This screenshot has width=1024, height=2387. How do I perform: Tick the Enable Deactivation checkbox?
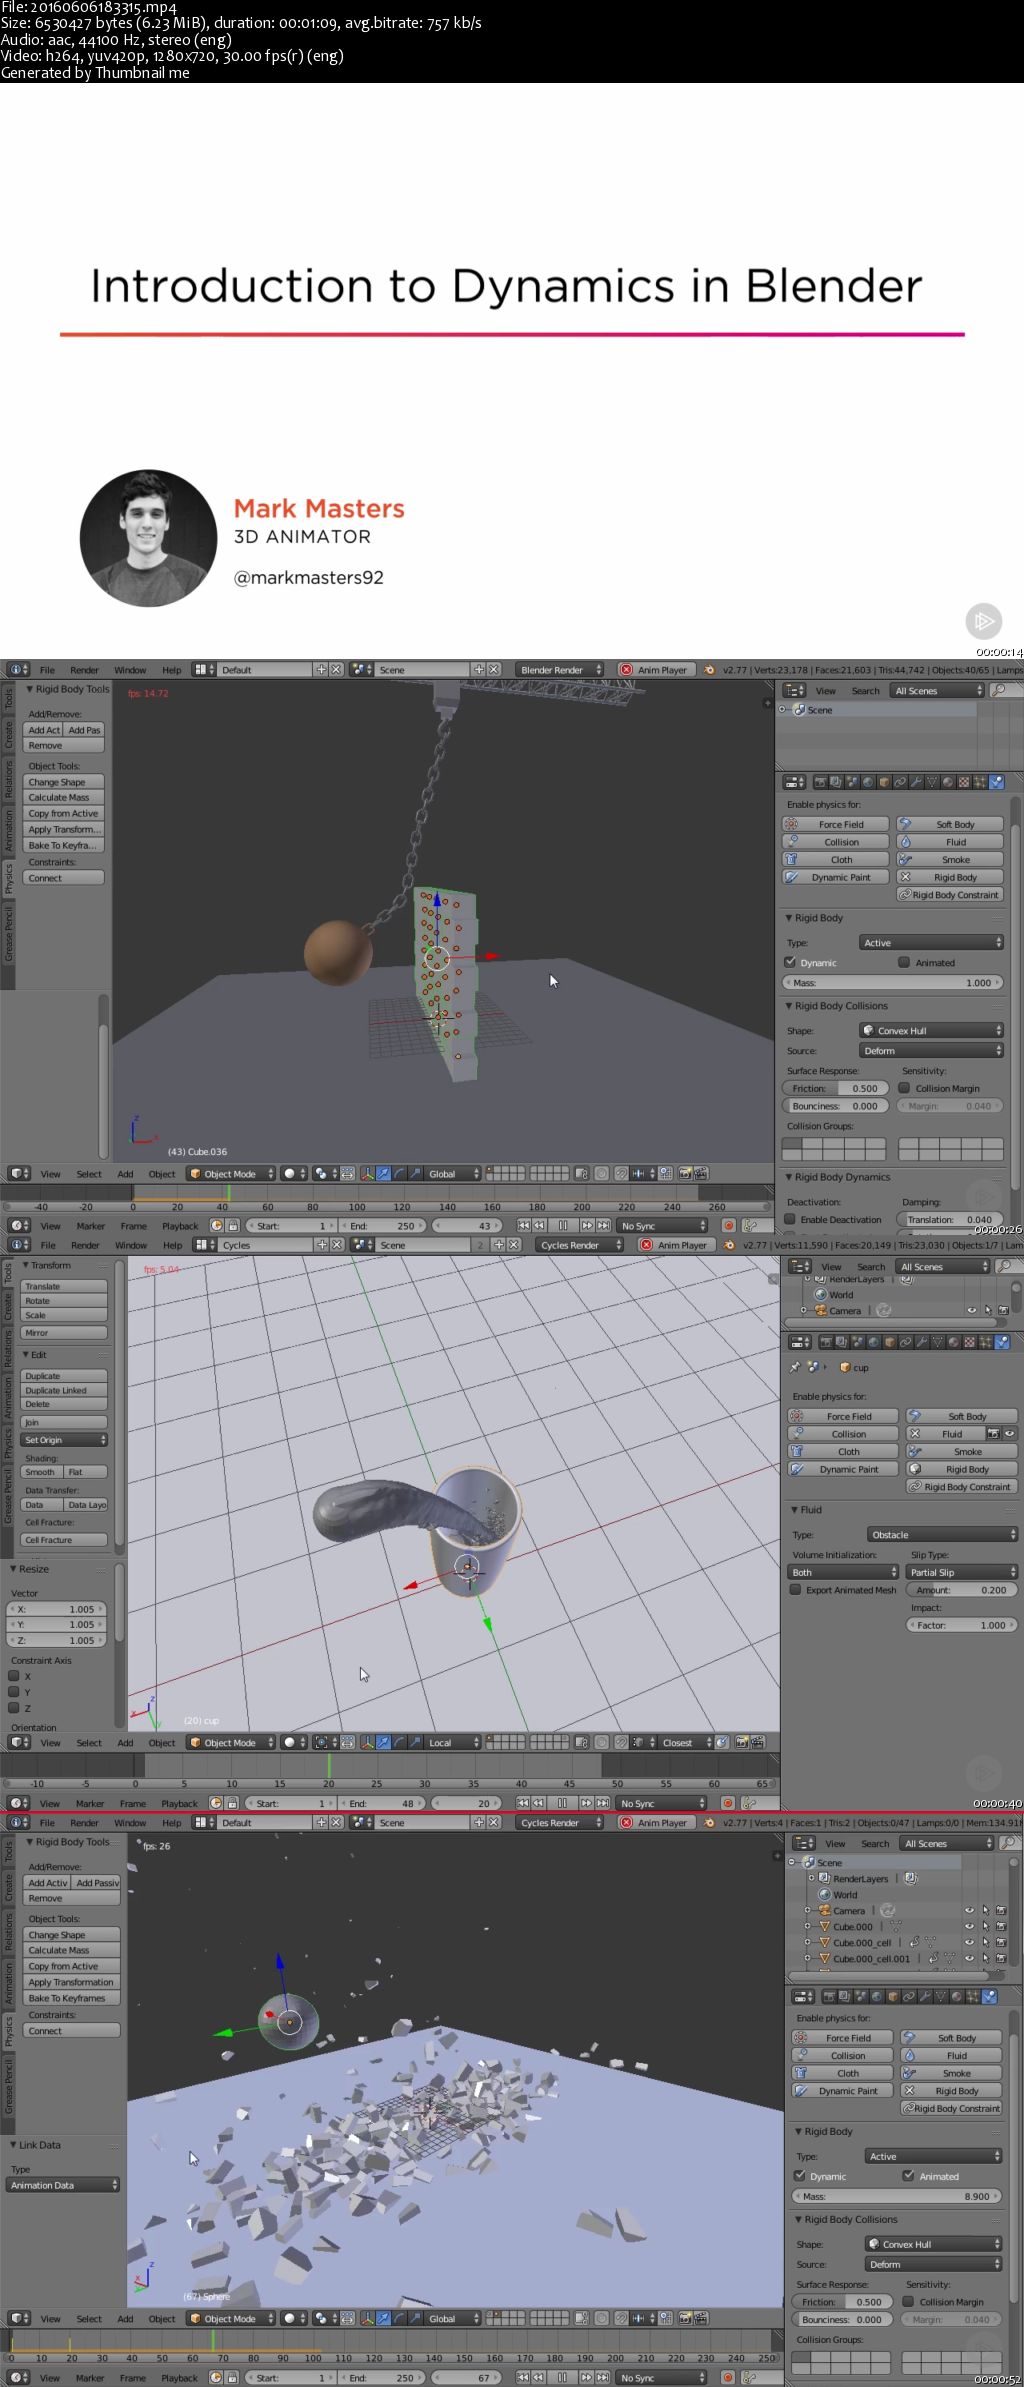pos(790,1219)
